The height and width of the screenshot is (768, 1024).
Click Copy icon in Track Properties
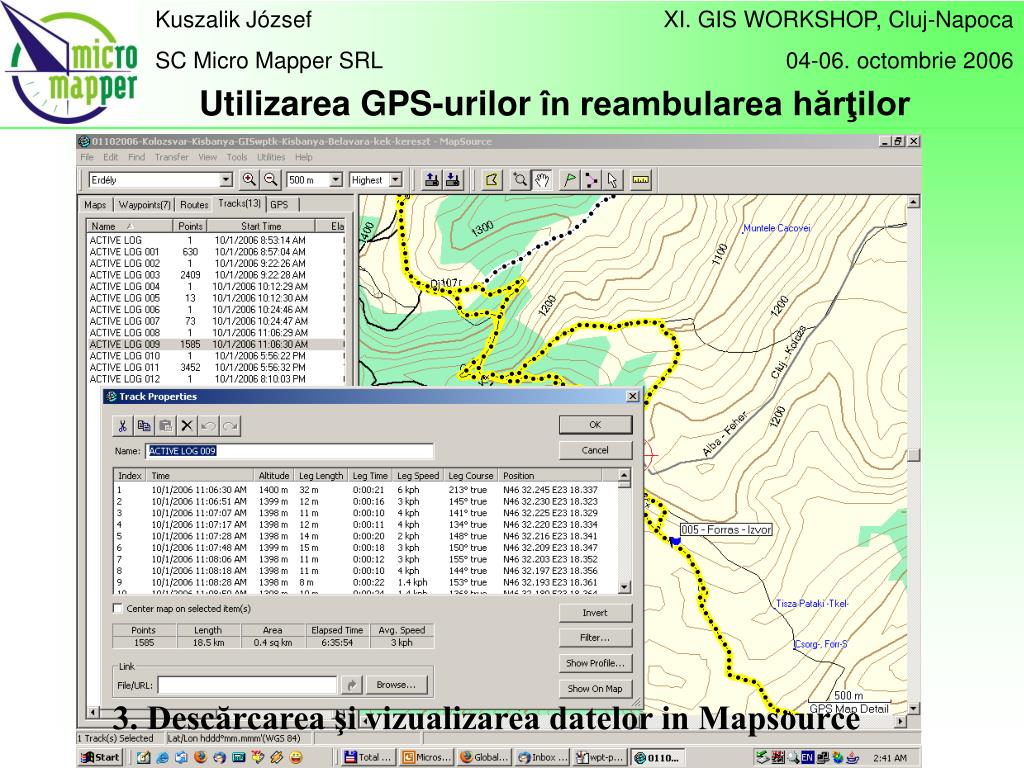tap(144, 426)
